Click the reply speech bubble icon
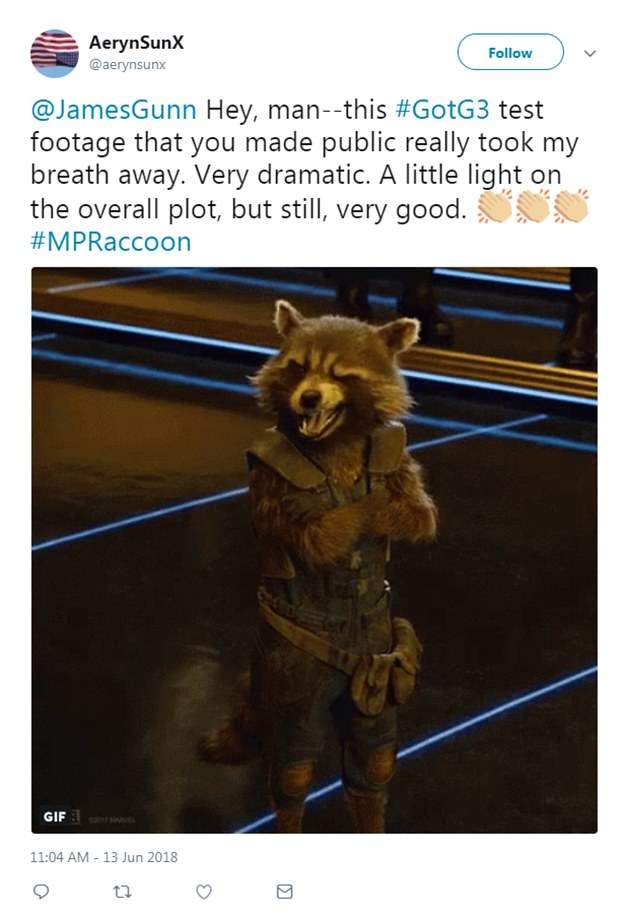Viewport: 629px width, 919px height. pos(40,891)
